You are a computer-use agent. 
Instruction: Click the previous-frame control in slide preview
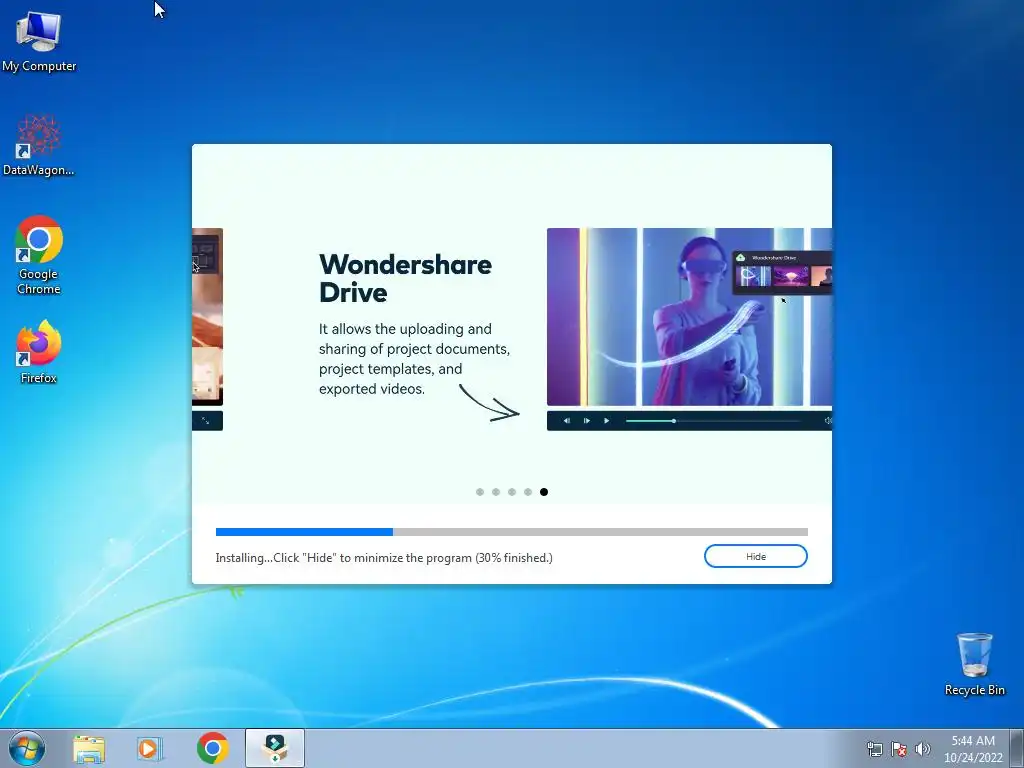point(567,421)
